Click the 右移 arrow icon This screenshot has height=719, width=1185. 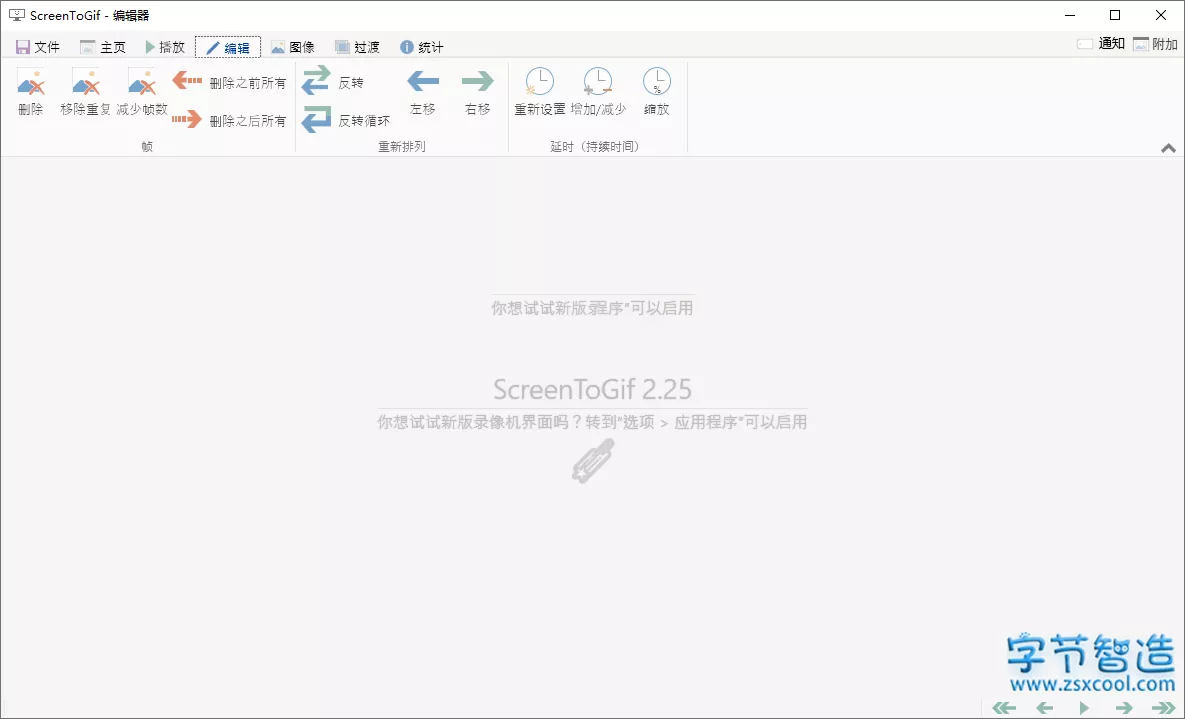(x=478, y=81)
